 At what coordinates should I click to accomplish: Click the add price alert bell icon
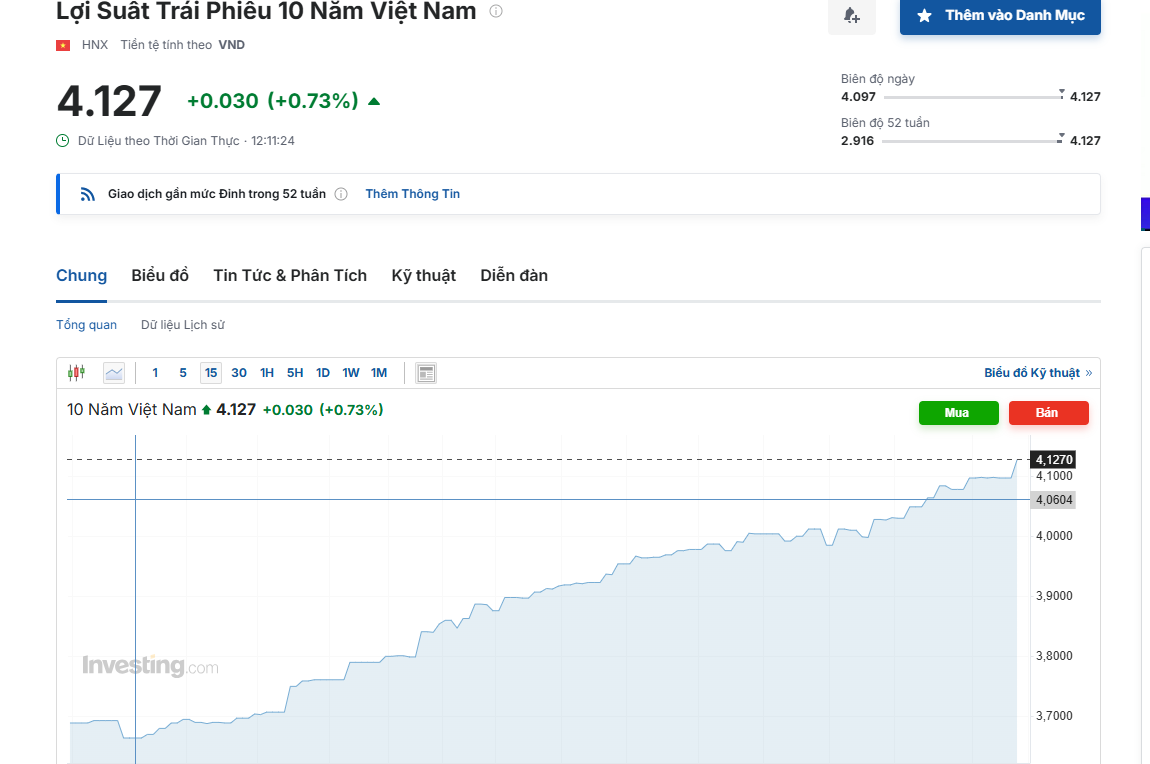[851, 16]
